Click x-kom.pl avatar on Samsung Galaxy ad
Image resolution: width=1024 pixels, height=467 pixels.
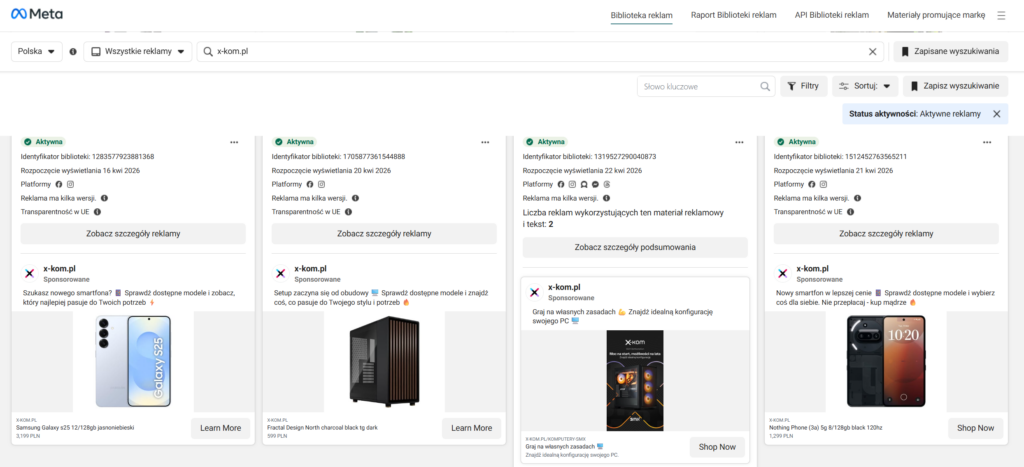pos(29,273)
